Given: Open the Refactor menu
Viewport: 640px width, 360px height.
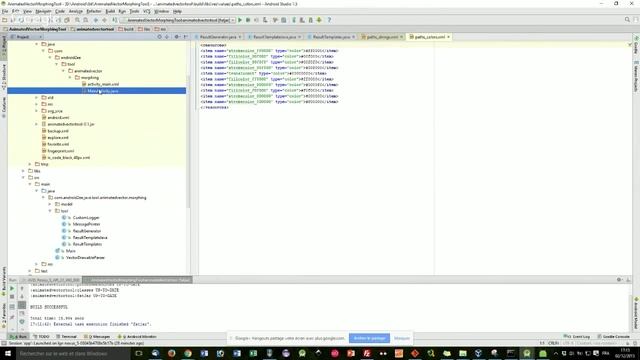Looking at the screenshot, I should pos(93,11).
